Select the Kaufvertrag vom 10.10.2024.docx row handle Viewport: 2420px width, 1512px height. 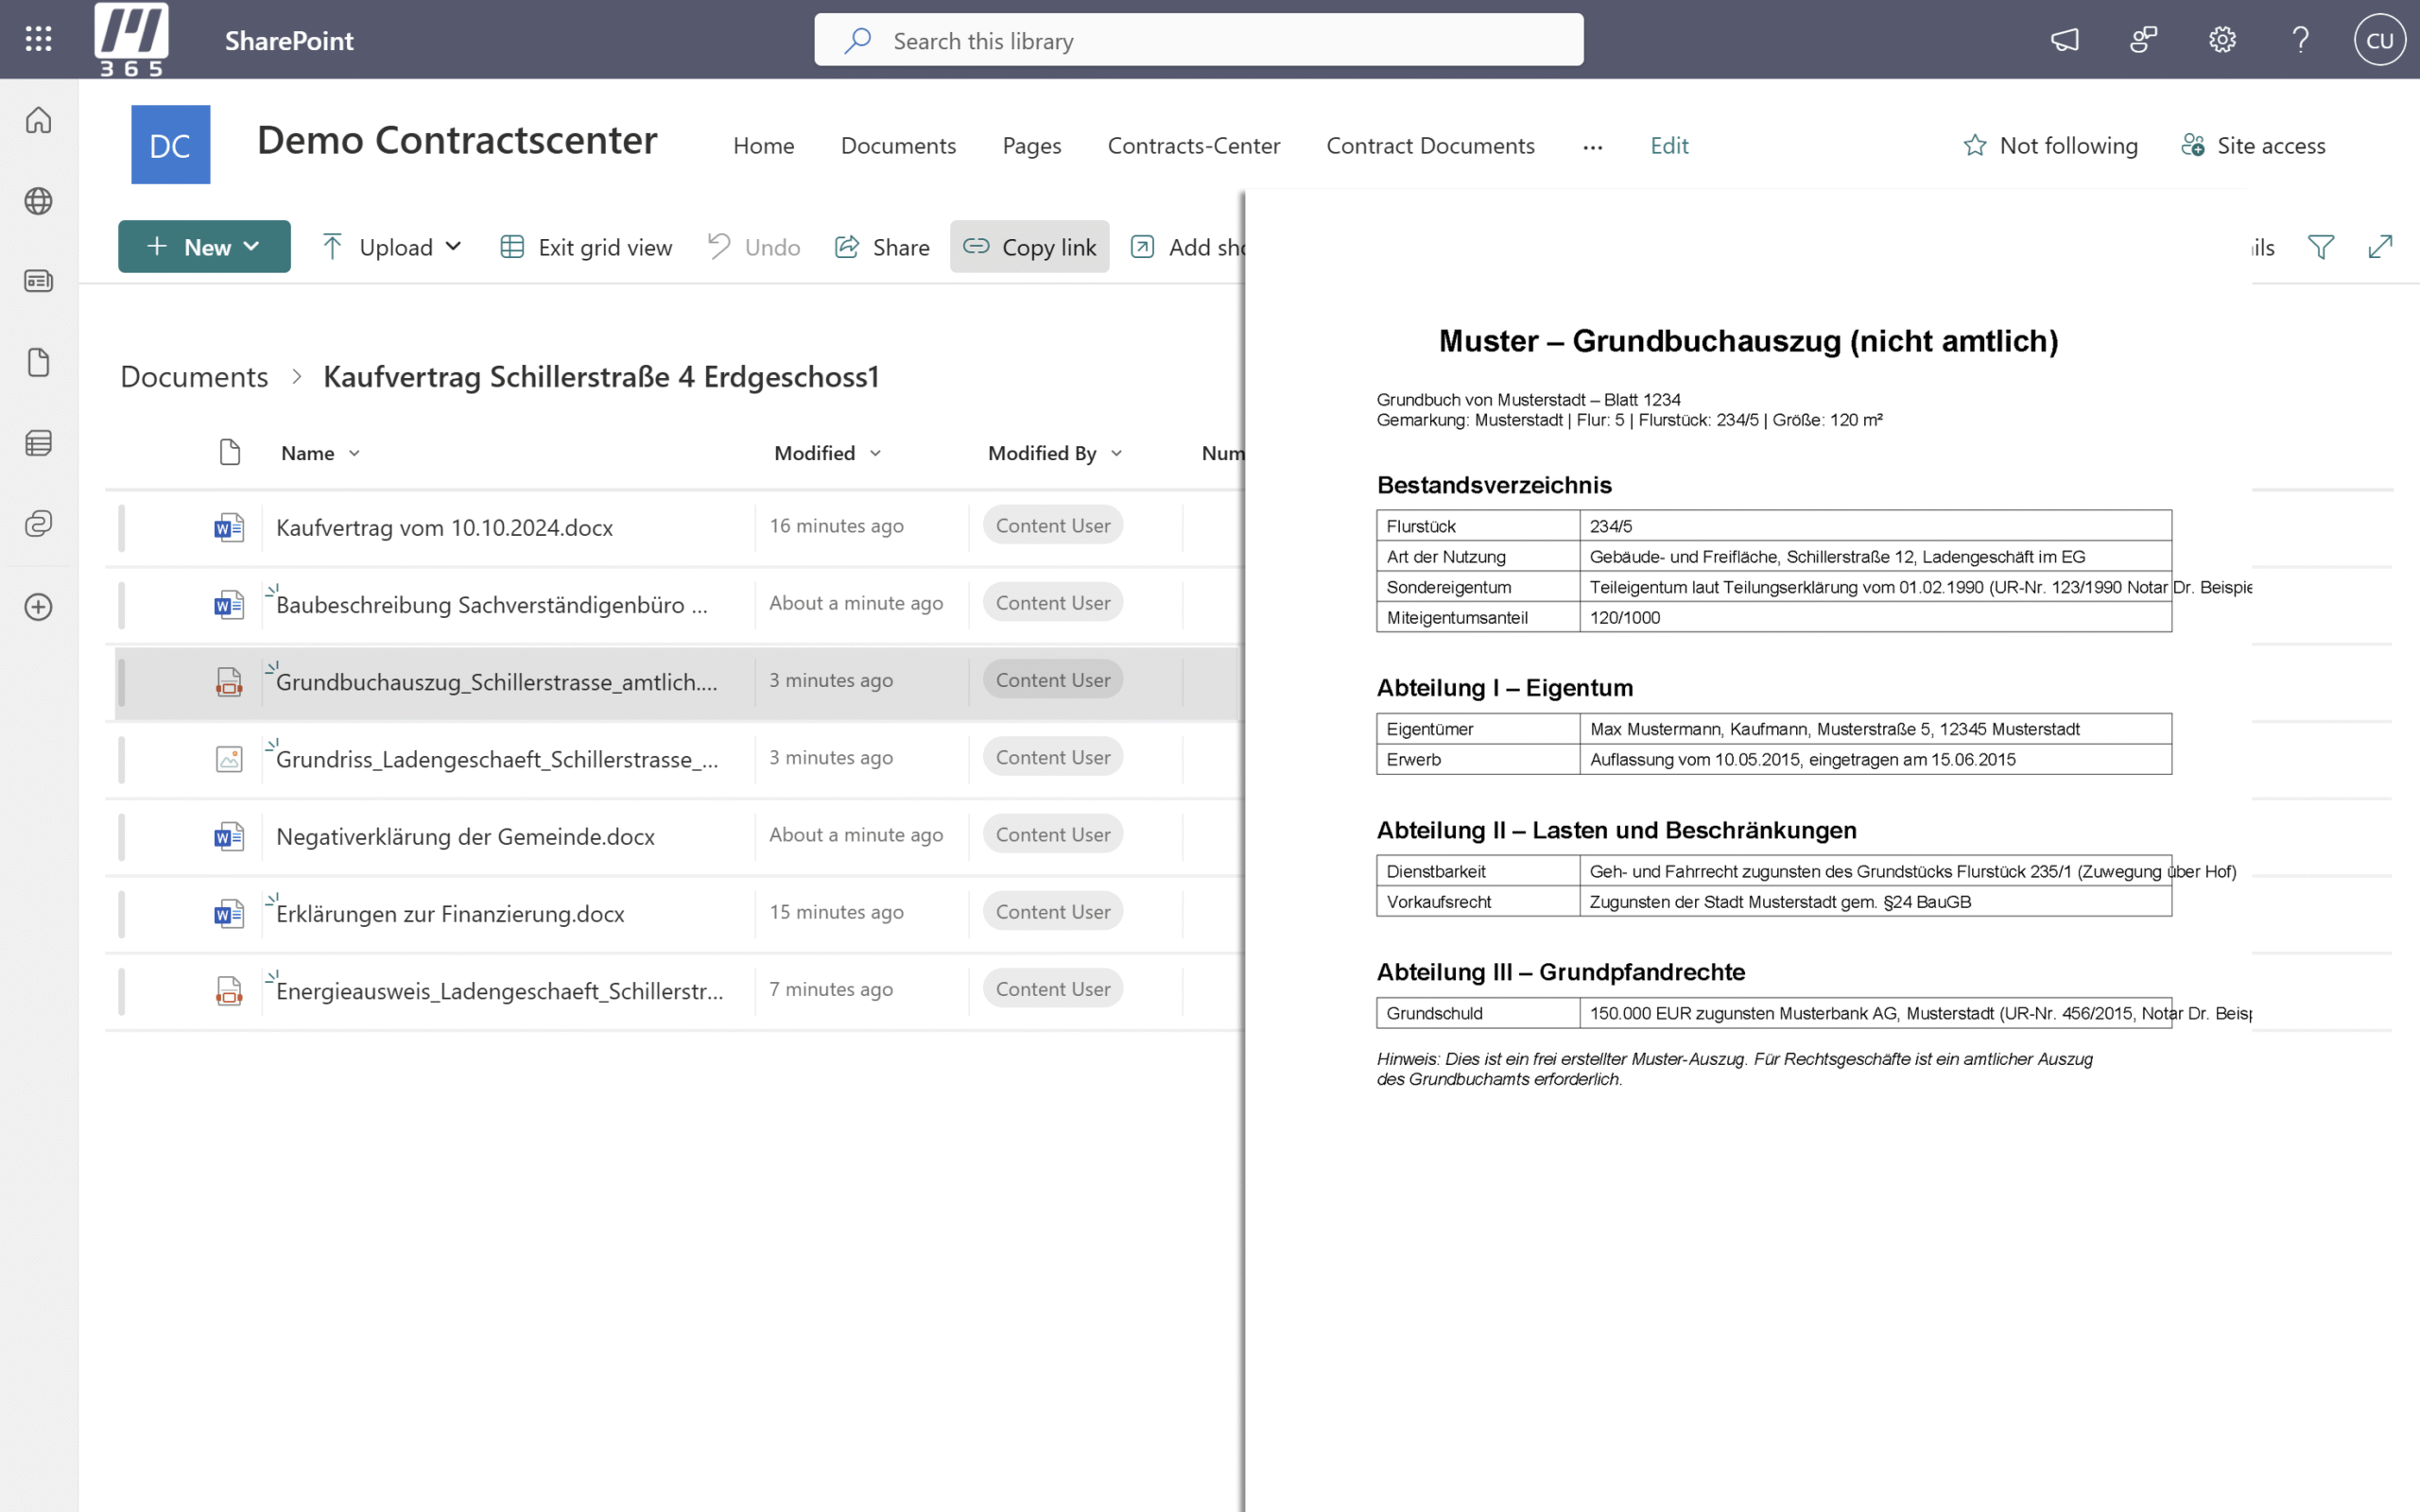[122, 527]
